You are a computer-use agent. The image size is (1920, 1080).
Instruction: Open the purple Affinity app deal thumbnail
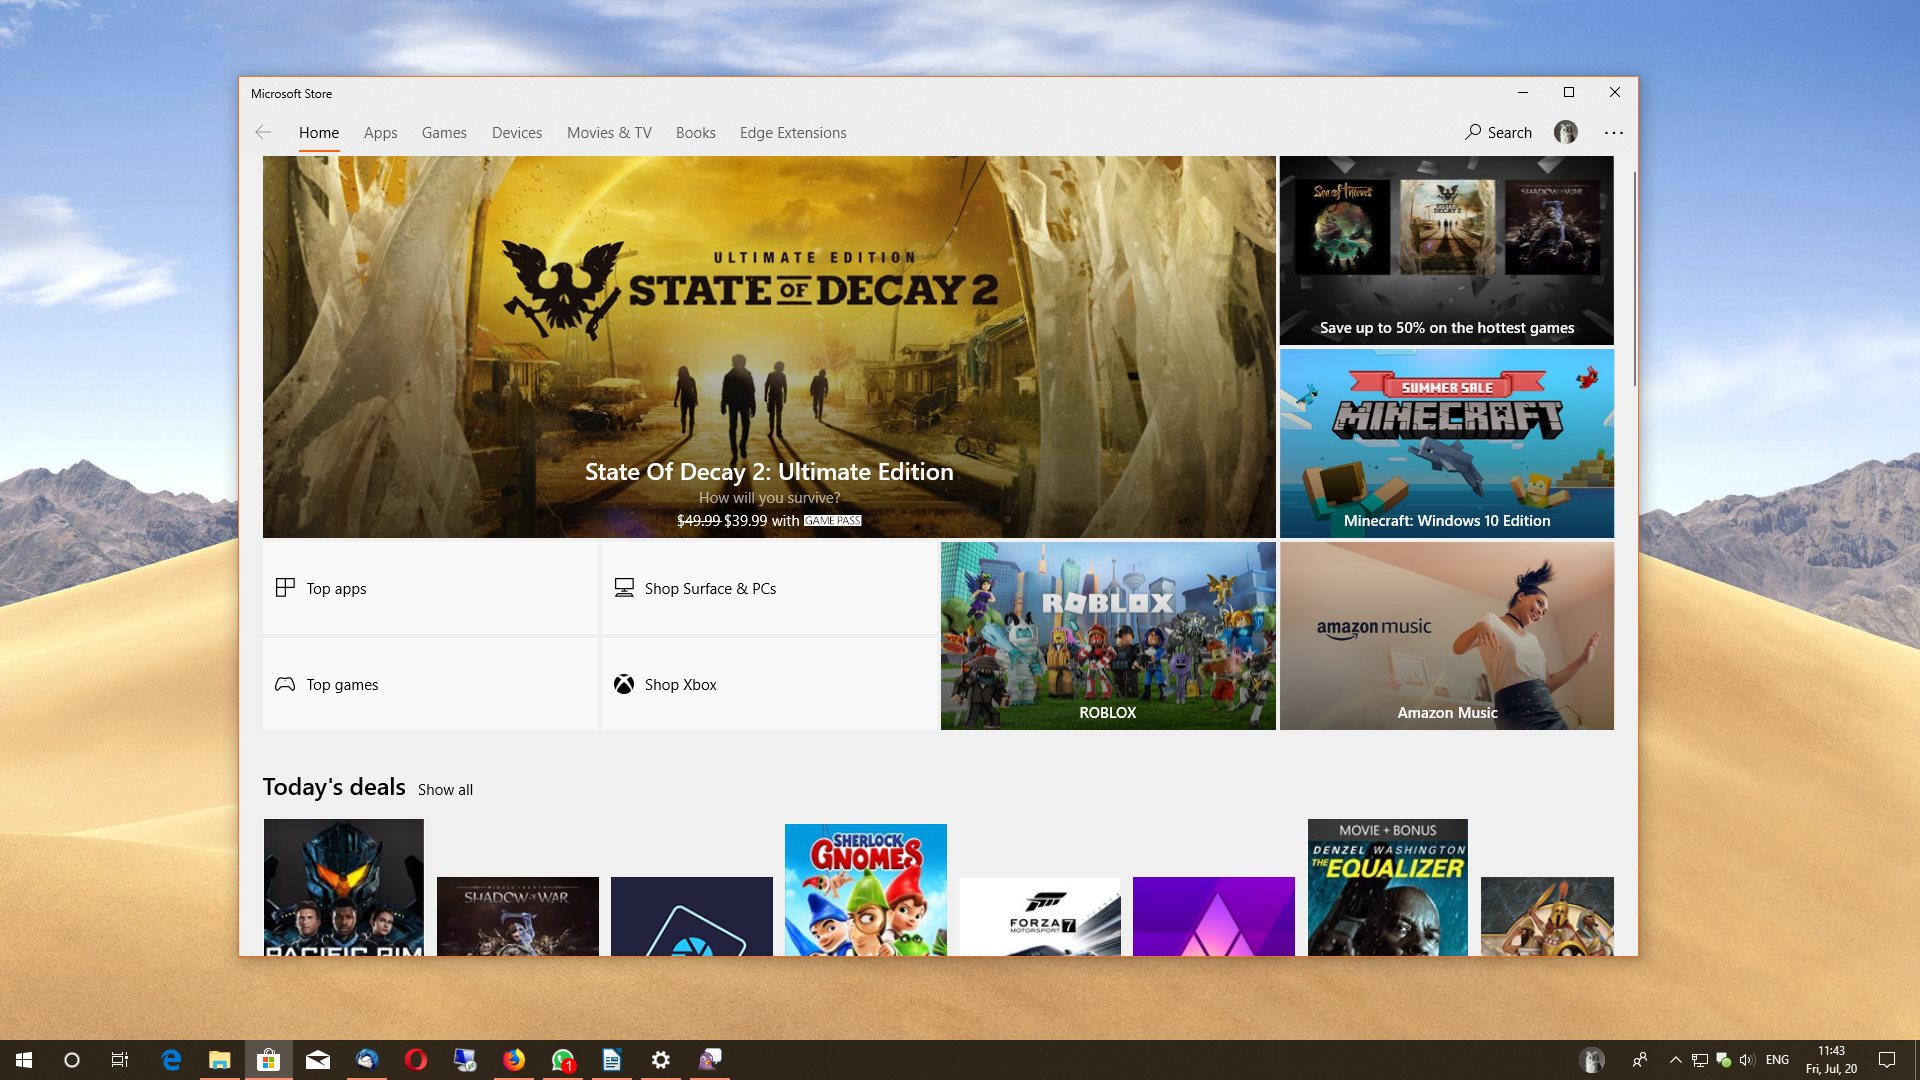point(1214,916)
